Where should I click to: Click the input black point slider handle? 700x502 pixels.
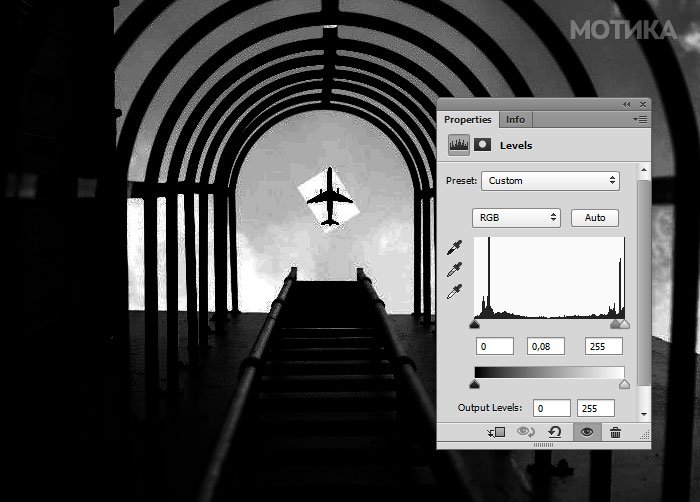point(474,324)
